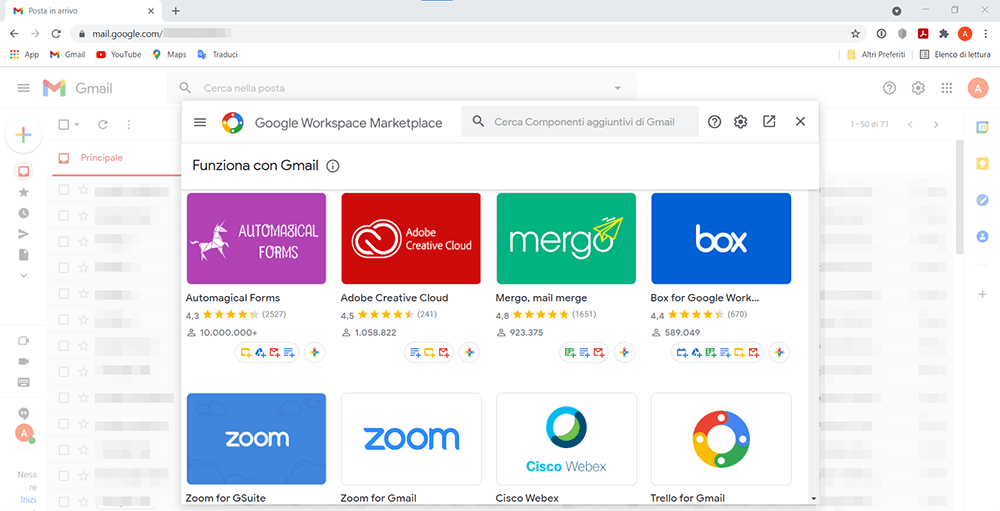This screenshot has height=511, width=1000.
Task: Click the Gmail compose plus button
Action: [x=24, y=135]
